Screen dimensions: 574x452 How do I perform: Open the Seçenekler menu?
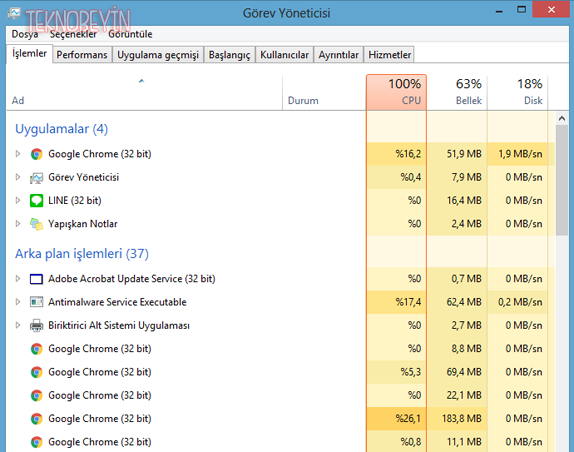pos(73,34)
